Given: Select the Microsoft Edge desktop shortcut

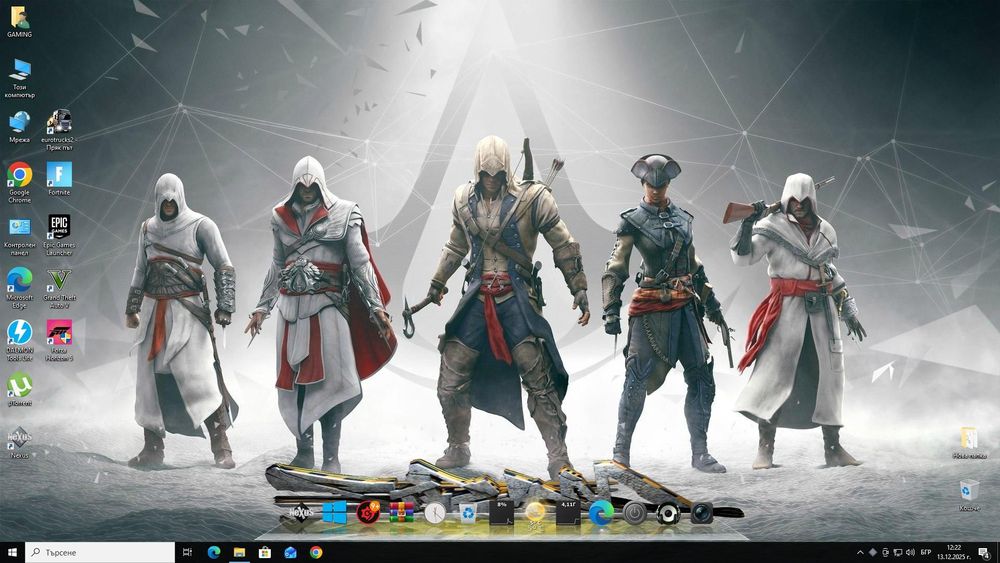Looking at the screenshot, I should coord(19,288).
